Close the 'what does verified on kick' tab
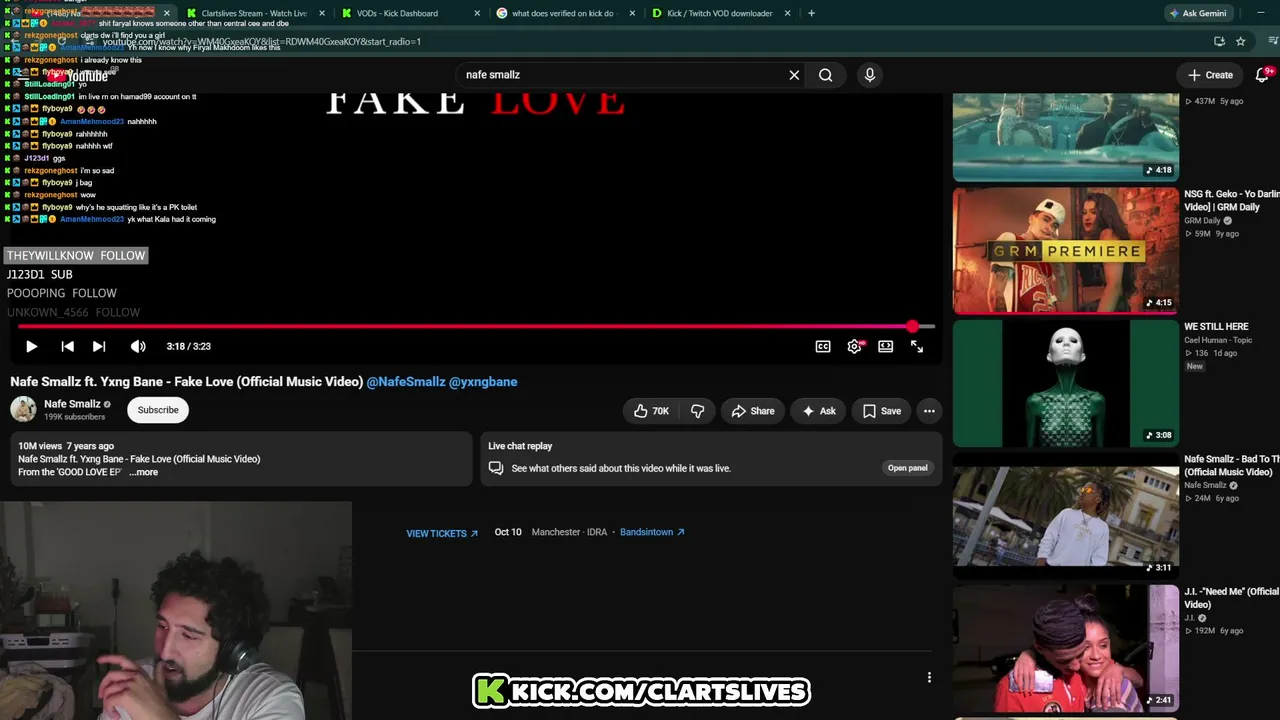The image size is (1280, 720). click(632, 13)
